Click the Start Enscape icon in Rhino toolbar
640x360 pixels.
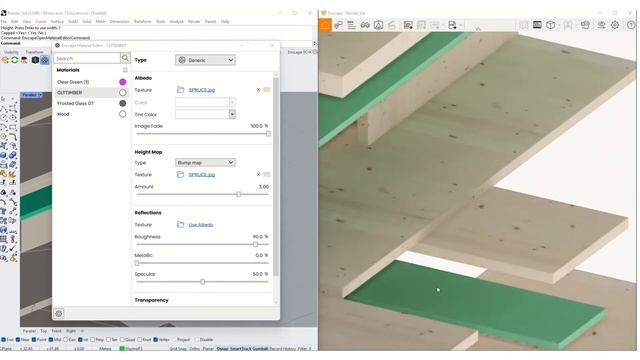point(5,60)
